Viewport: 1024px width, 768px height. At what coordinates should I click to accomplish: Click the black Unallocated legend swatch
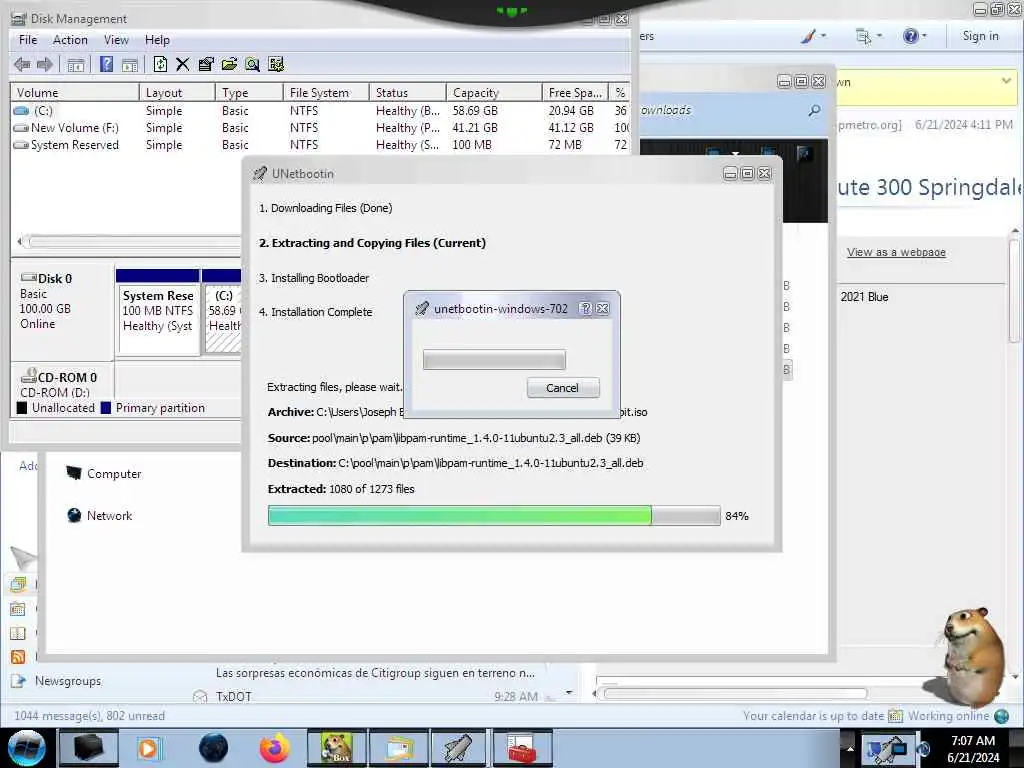point(22,408)
